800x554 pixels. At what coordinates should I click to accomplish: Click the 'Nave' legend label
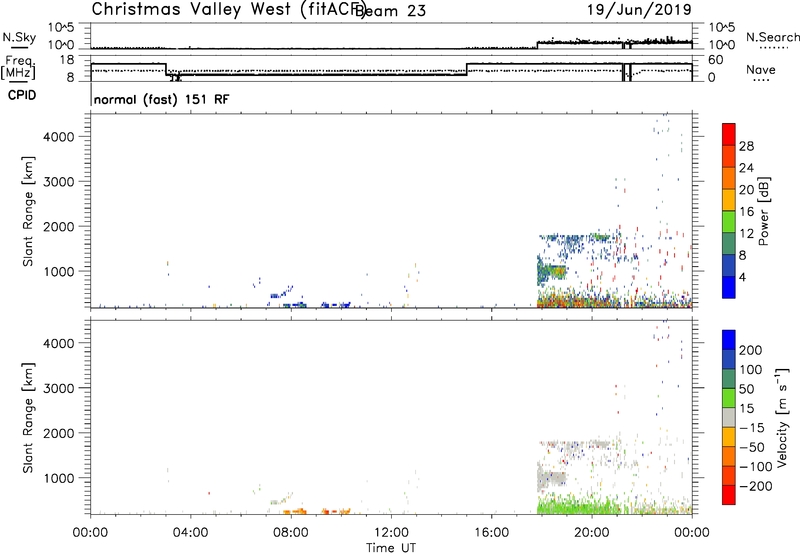point(761,69)
